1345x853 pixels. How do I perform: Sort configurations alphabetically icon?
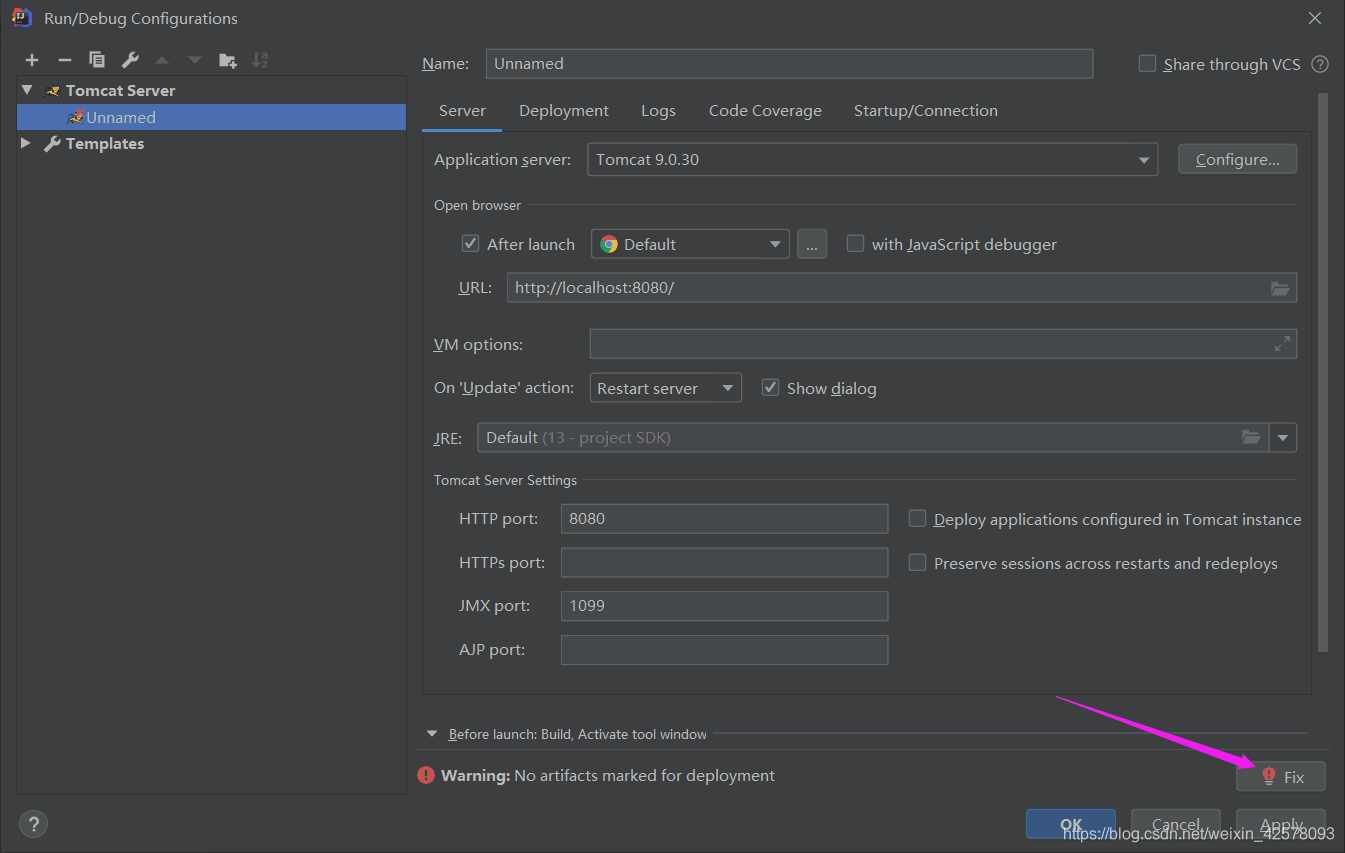coord(260,60)
